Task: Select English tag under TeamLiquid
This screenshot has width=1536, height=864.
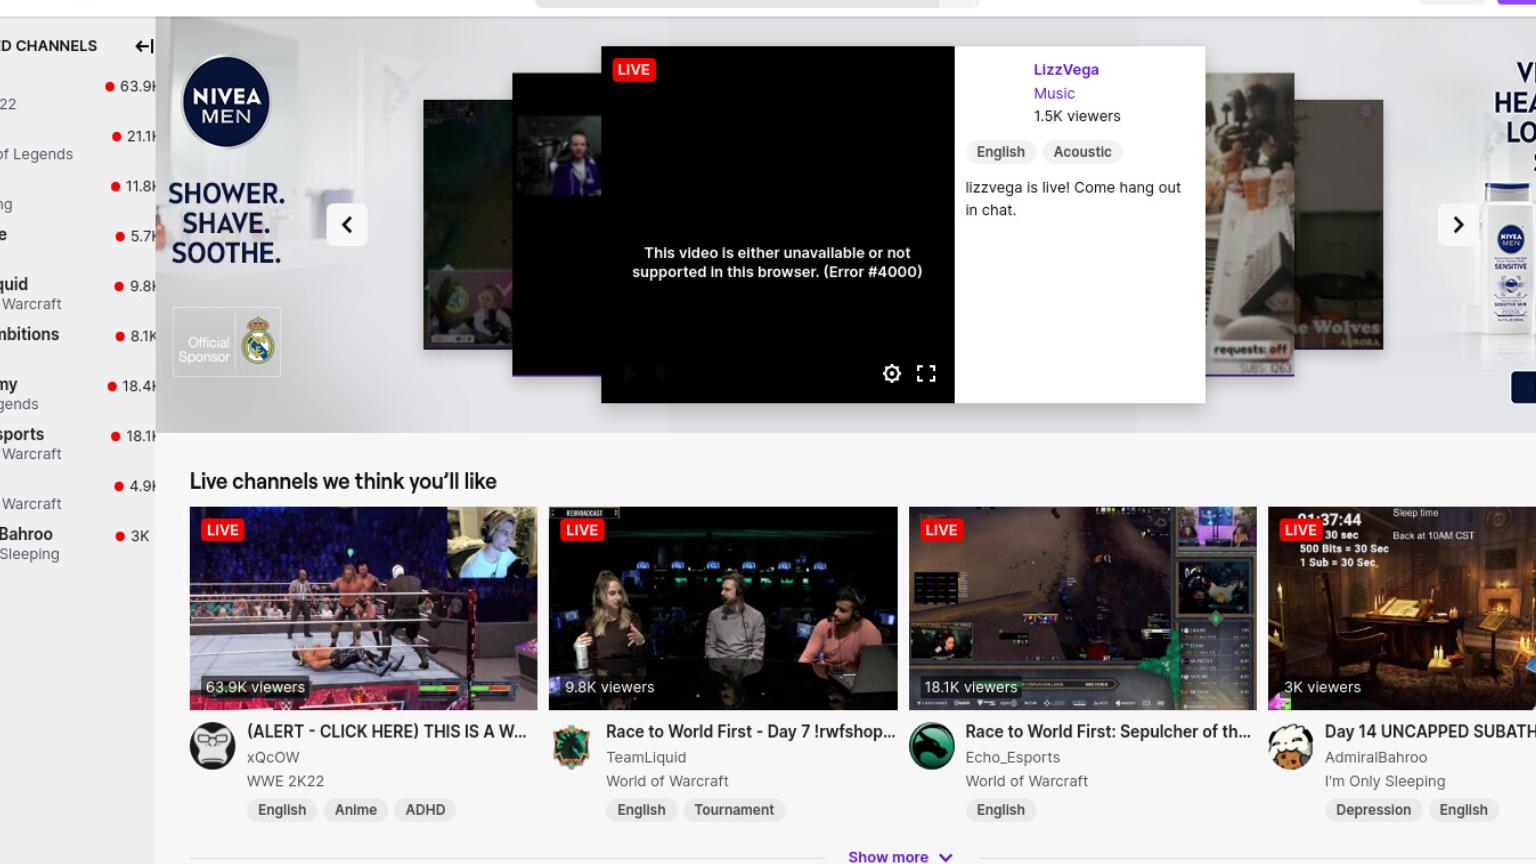Action: point(641,810)
